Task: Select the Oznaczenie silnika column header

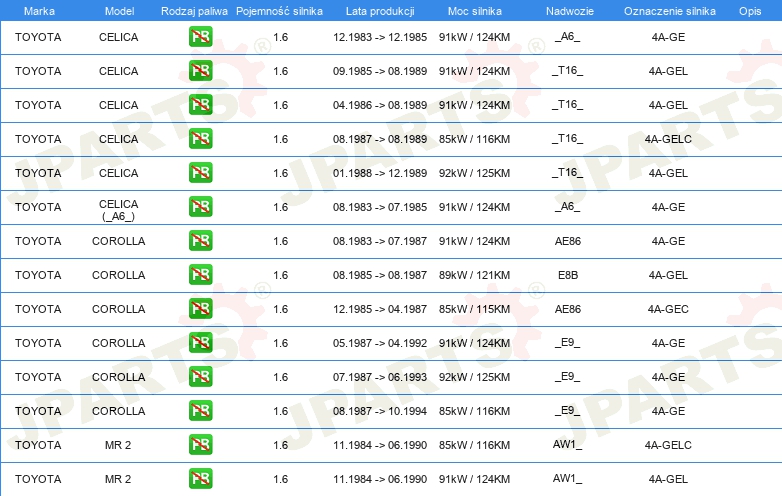Action: tap(669, 11)
